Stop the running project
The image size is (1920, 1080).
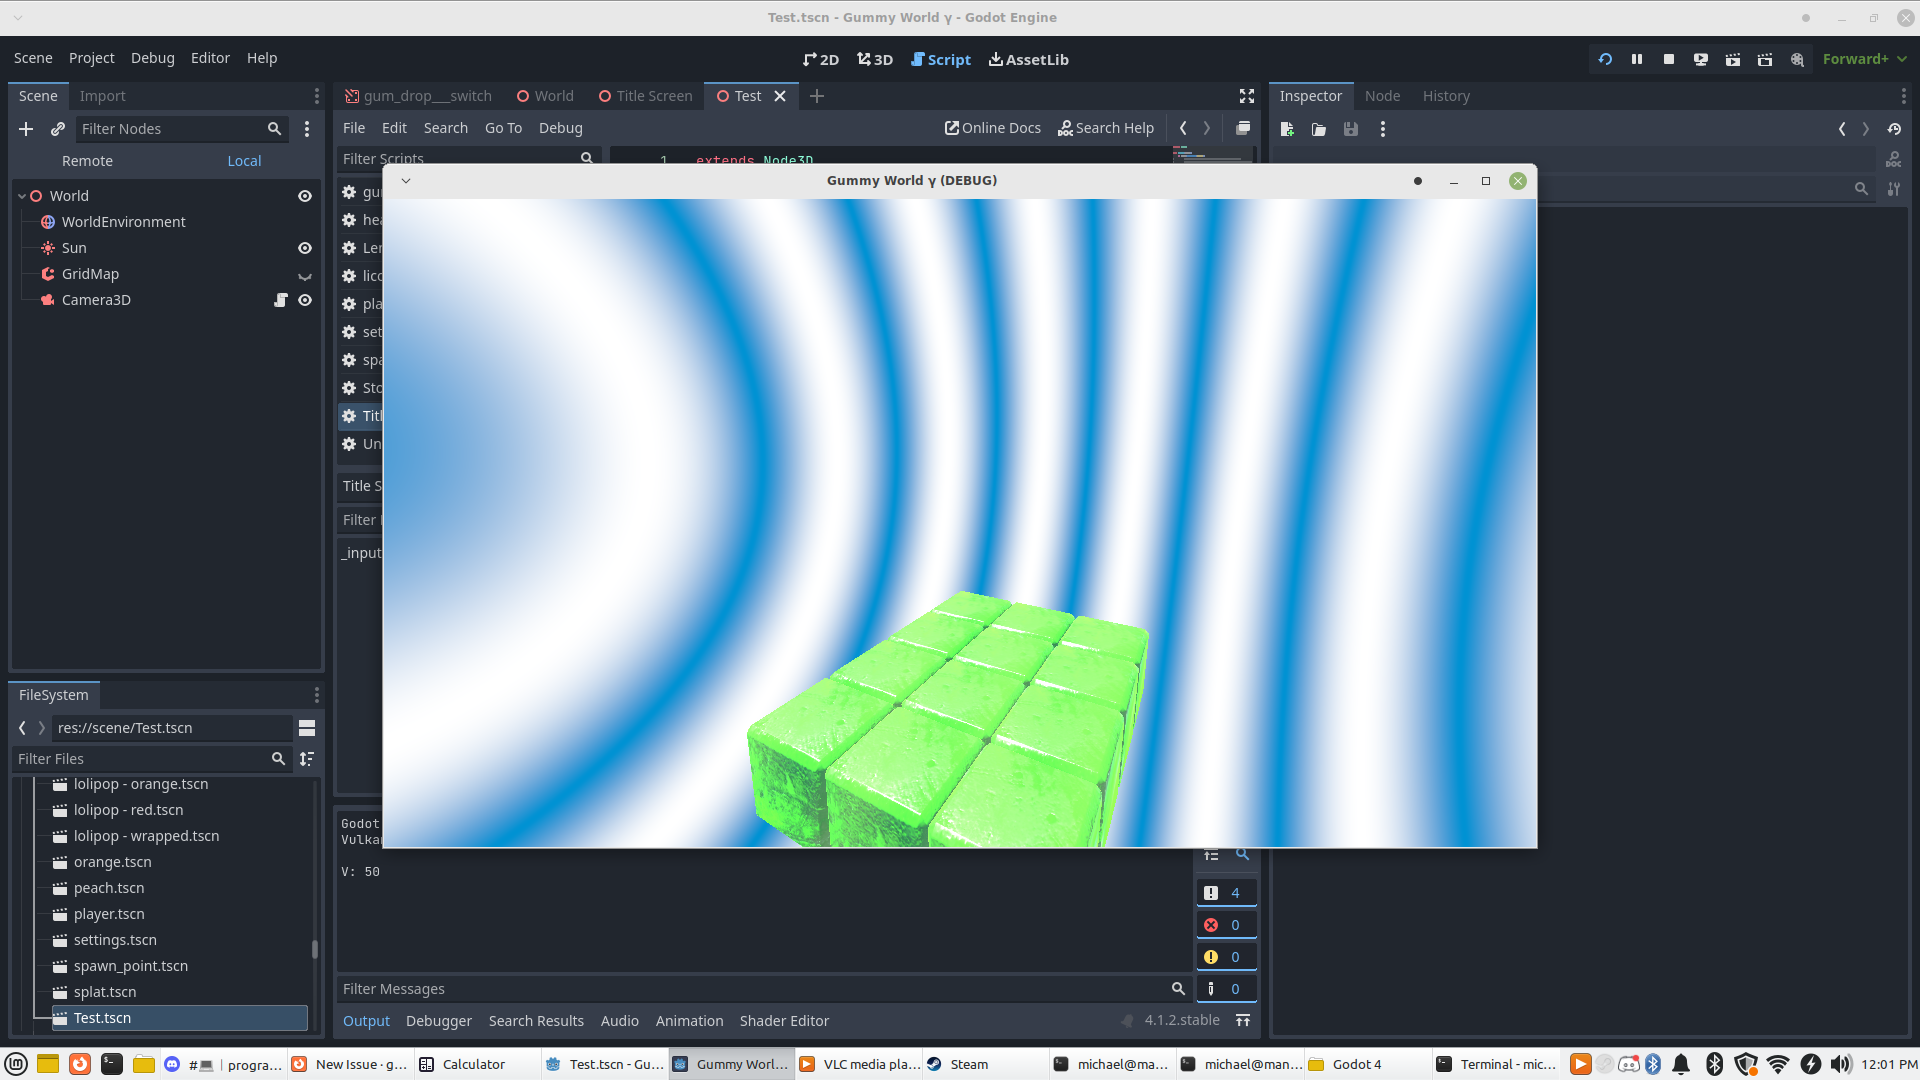[1668, 59]
